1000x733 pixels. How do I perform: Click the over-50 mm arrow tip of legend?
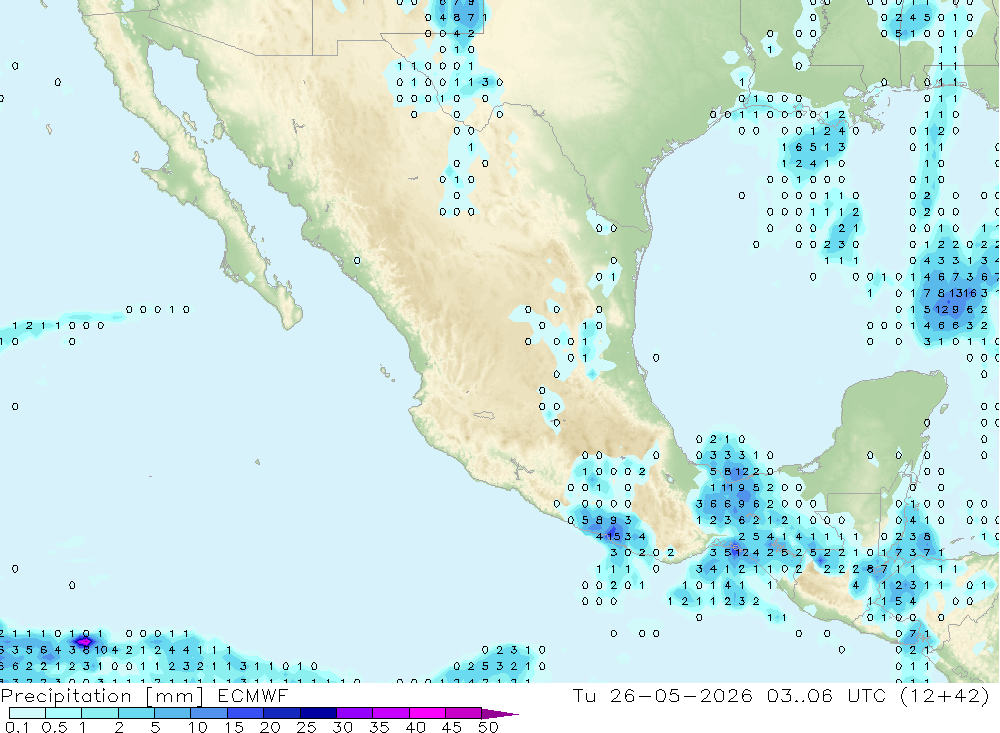pos(500,713)
